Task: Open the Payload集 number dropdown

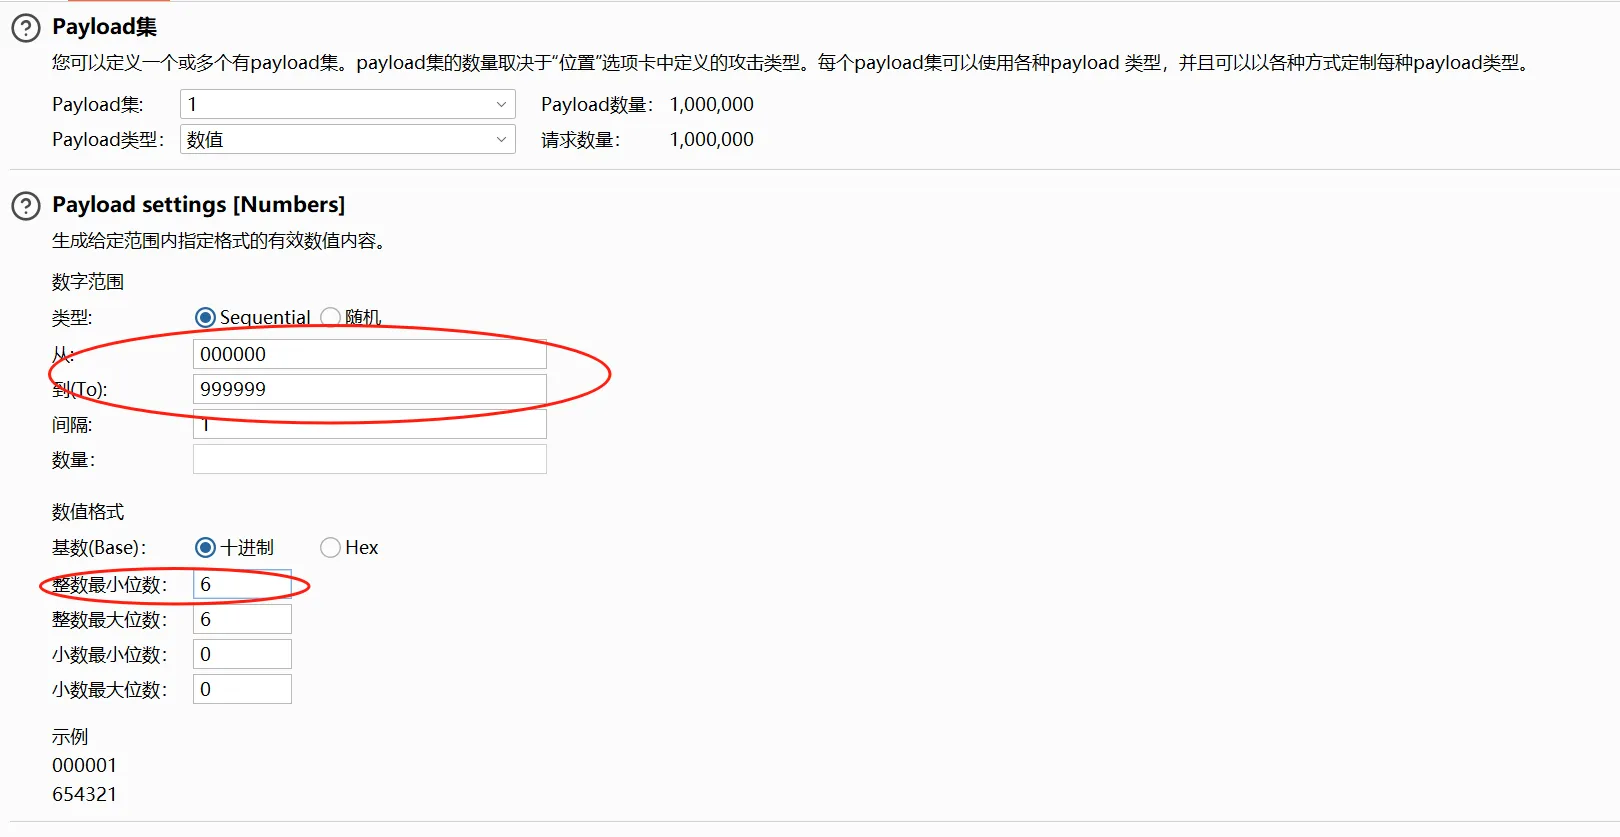Action: pos(347,104)
